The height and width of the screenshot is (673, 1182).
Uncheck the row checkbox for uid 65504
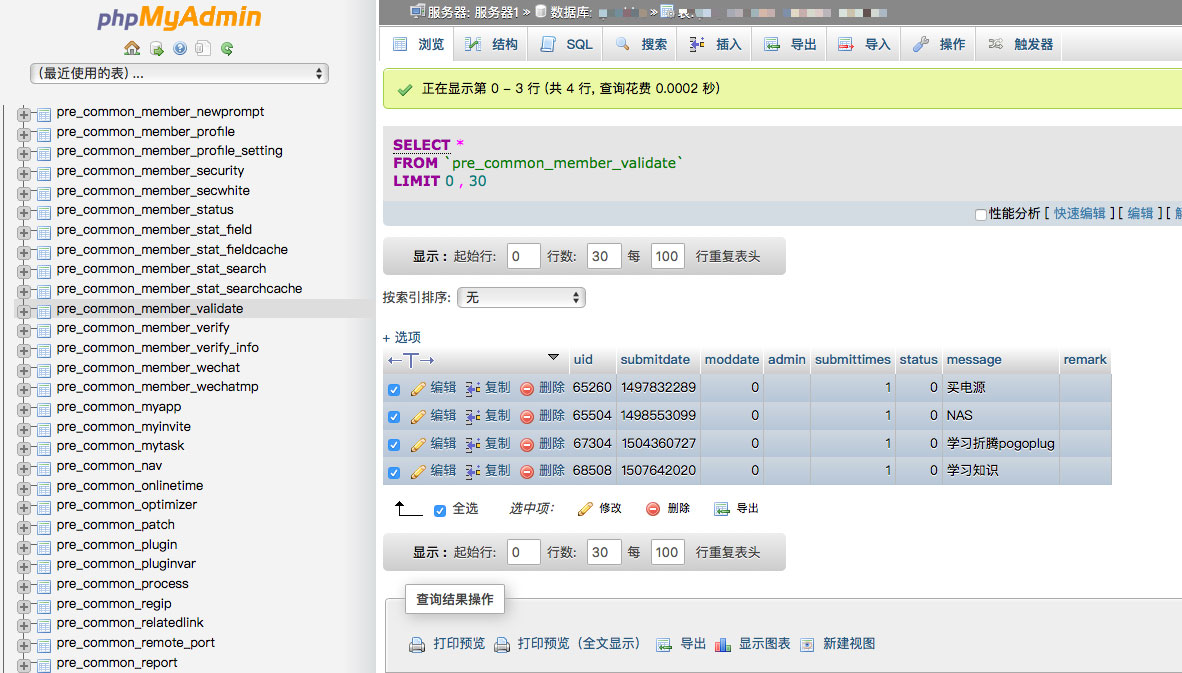pos(393,417)
